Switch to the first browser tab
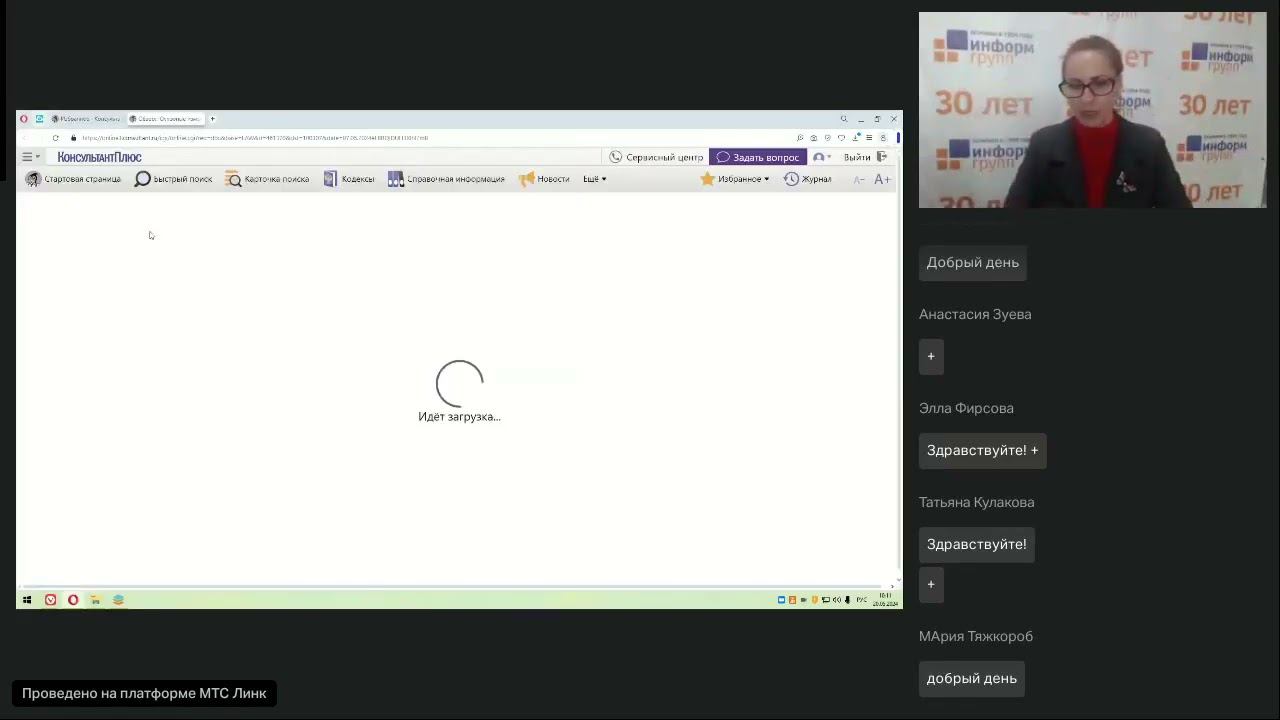Image resolution: width=1280 pixels, height=720 pixels. pyautogui.click(x=85, y=119)
